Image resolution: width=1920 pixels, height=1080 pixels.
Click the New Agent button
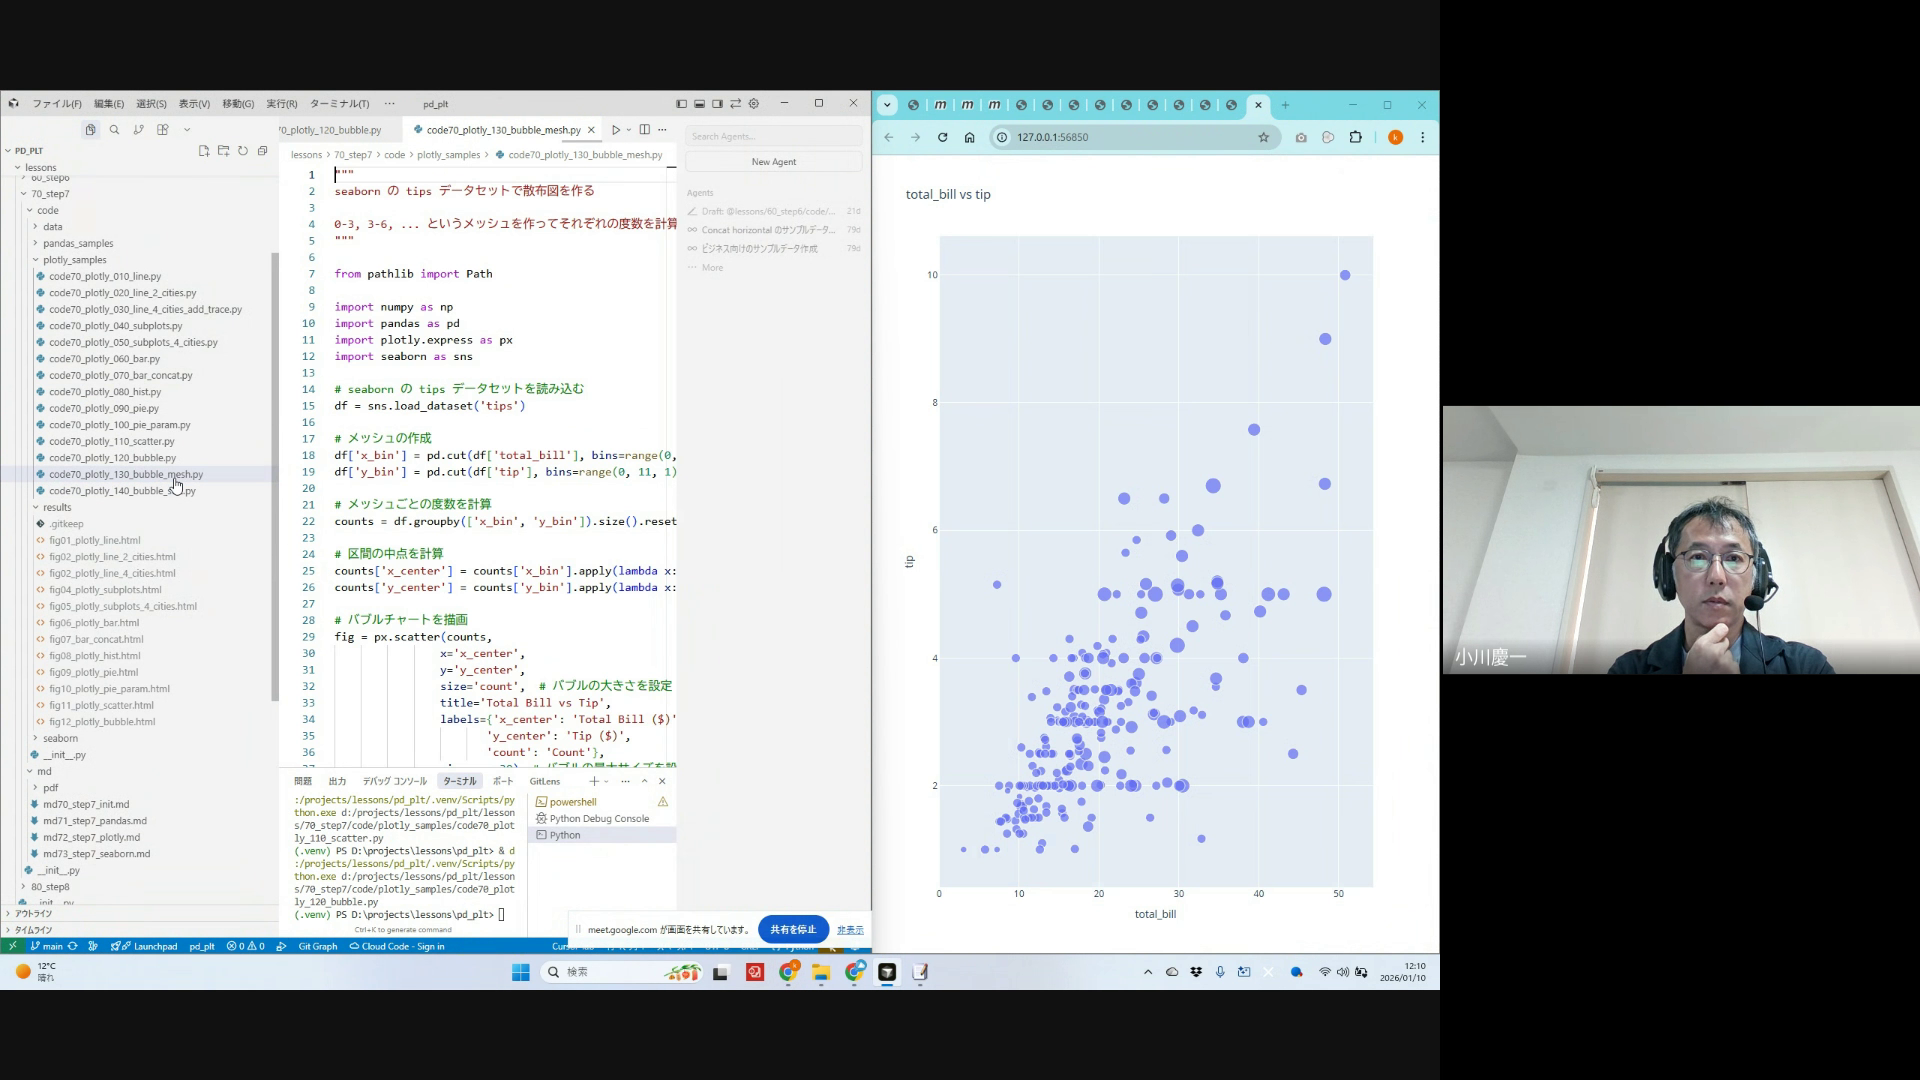pyautogui.click(x=773, y=162)
